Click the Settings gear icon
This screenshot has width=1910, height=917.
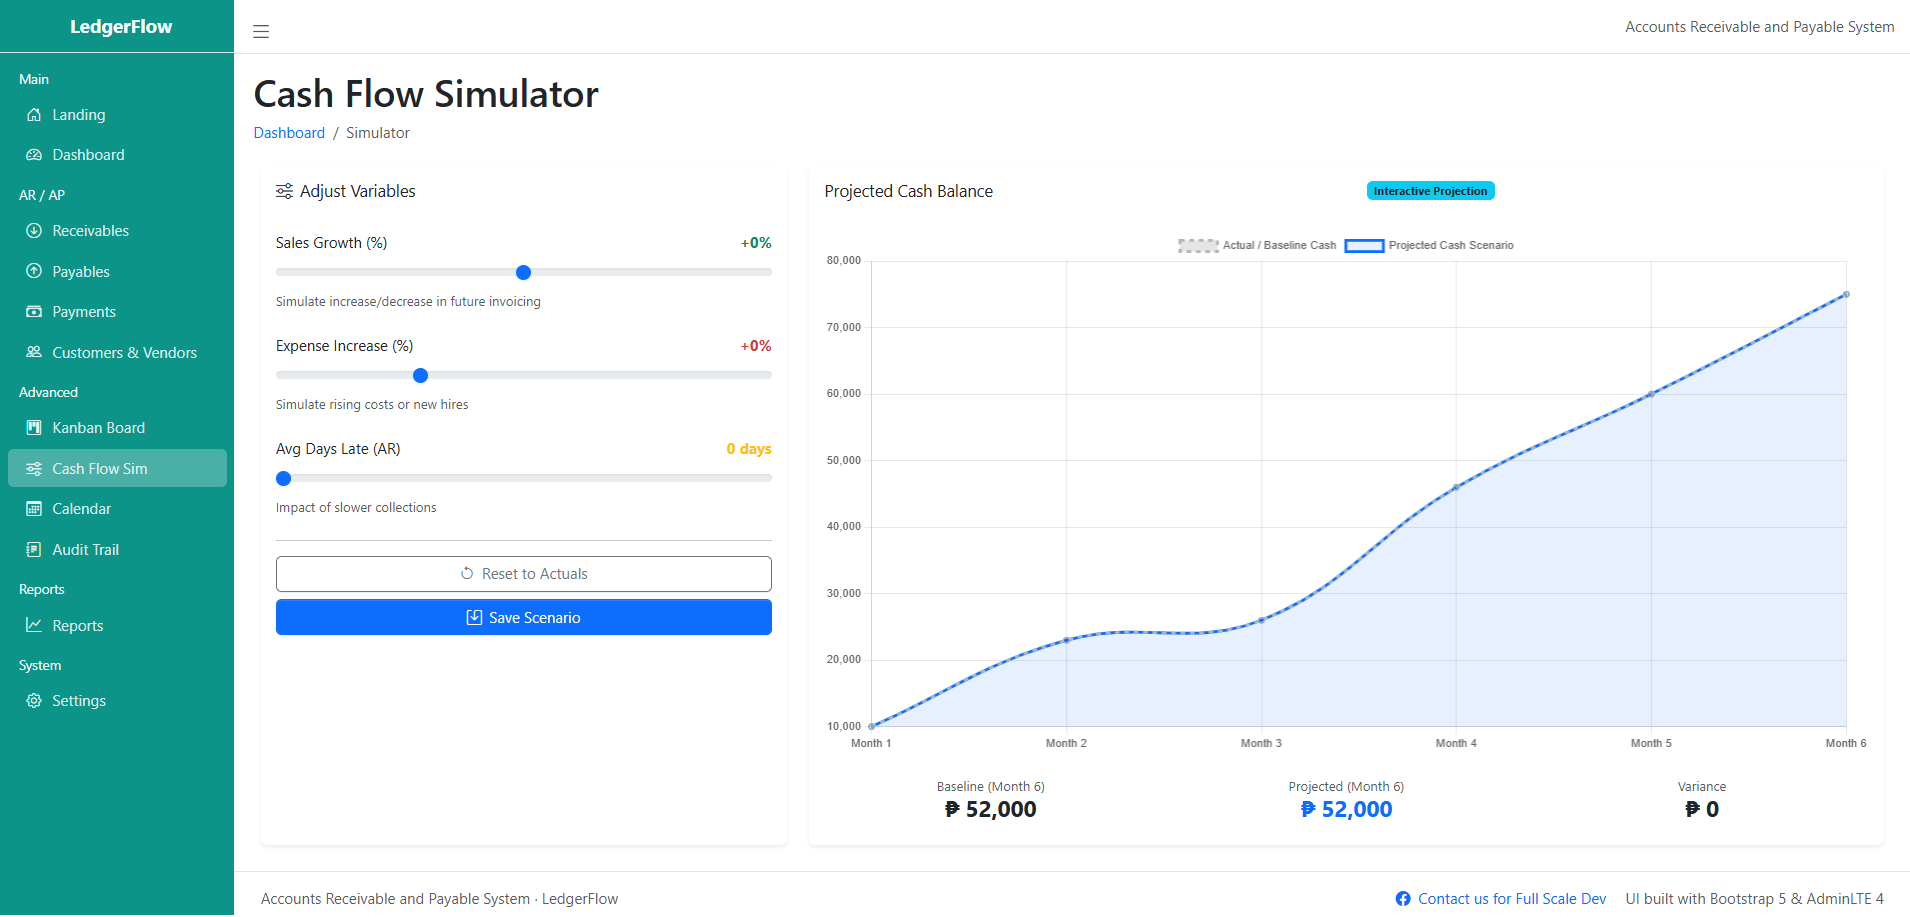point(33,700)
